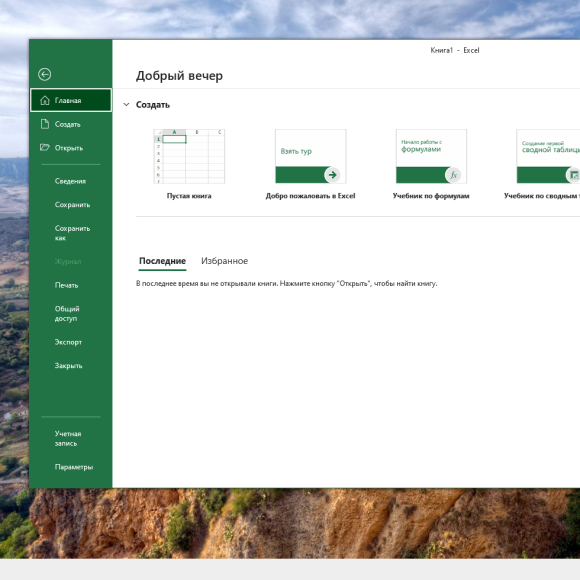
Task: Click the home icon beside Главная
Action: point(45,100)
